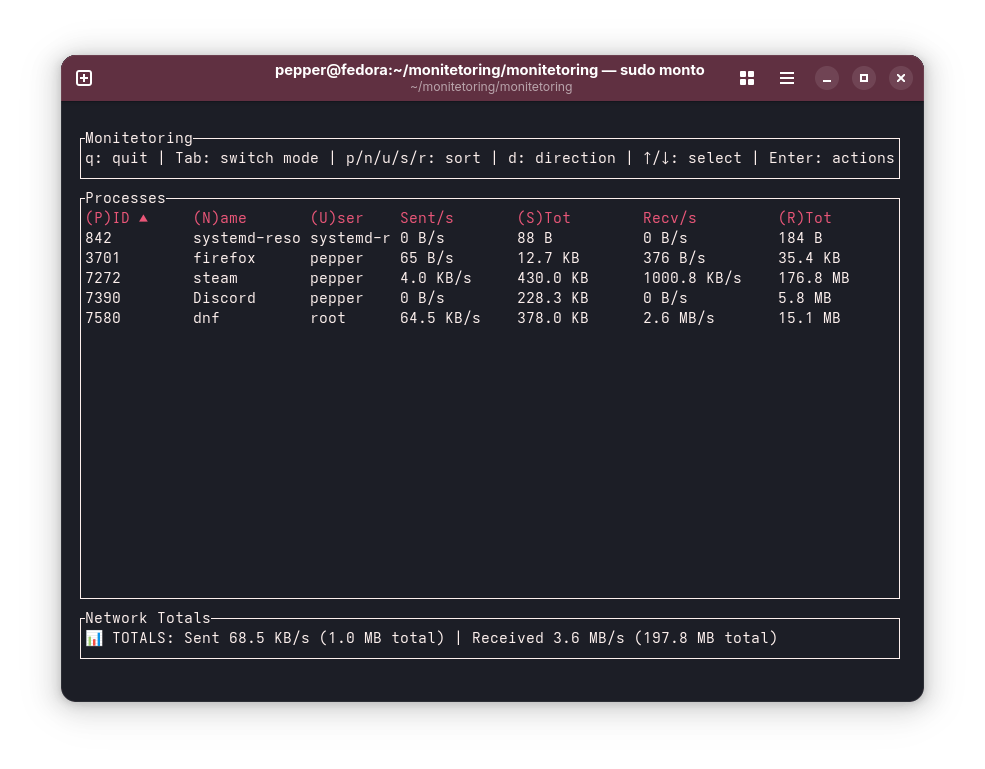Click PID 7390 in the process list

click(x=103, y=298)
